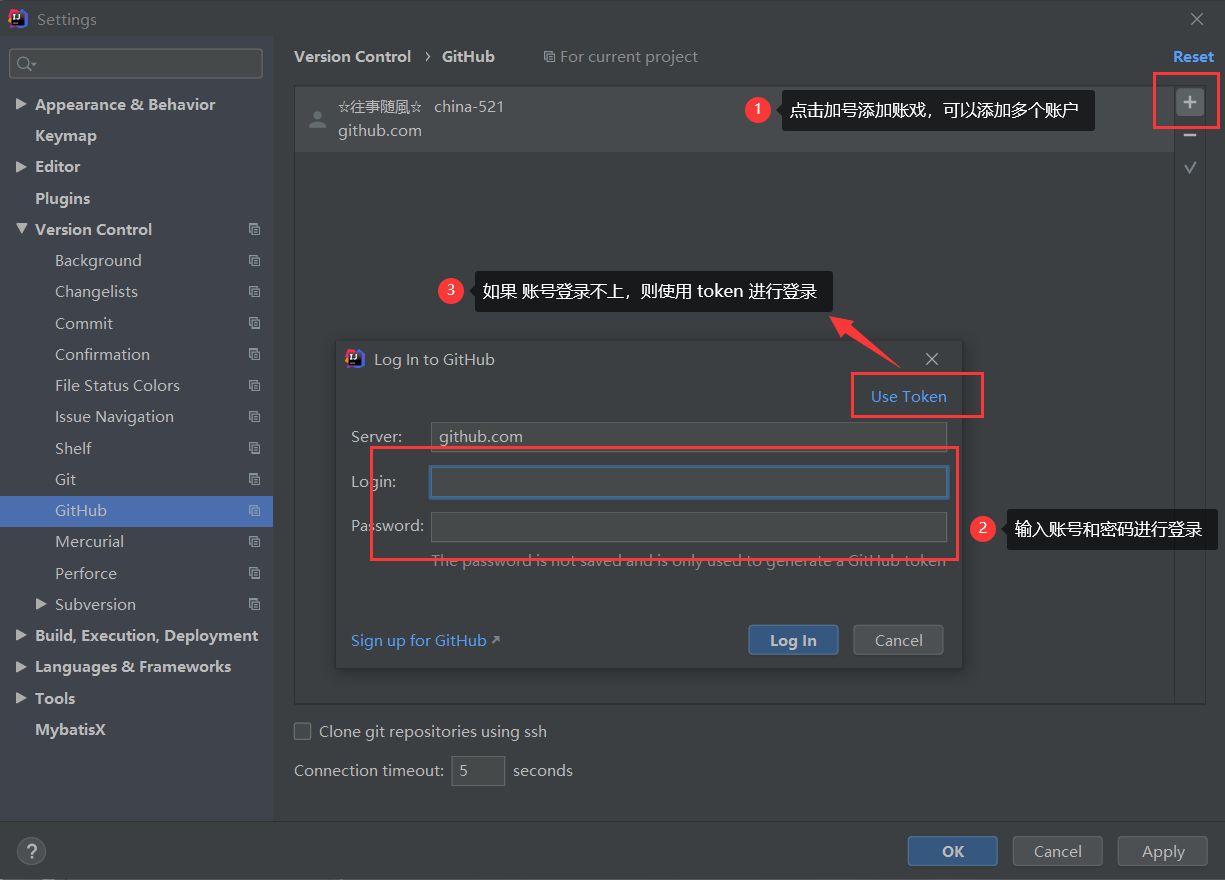Click the plus icon to add account
Screen dimensions: 1225x880
pos(1189,102)
